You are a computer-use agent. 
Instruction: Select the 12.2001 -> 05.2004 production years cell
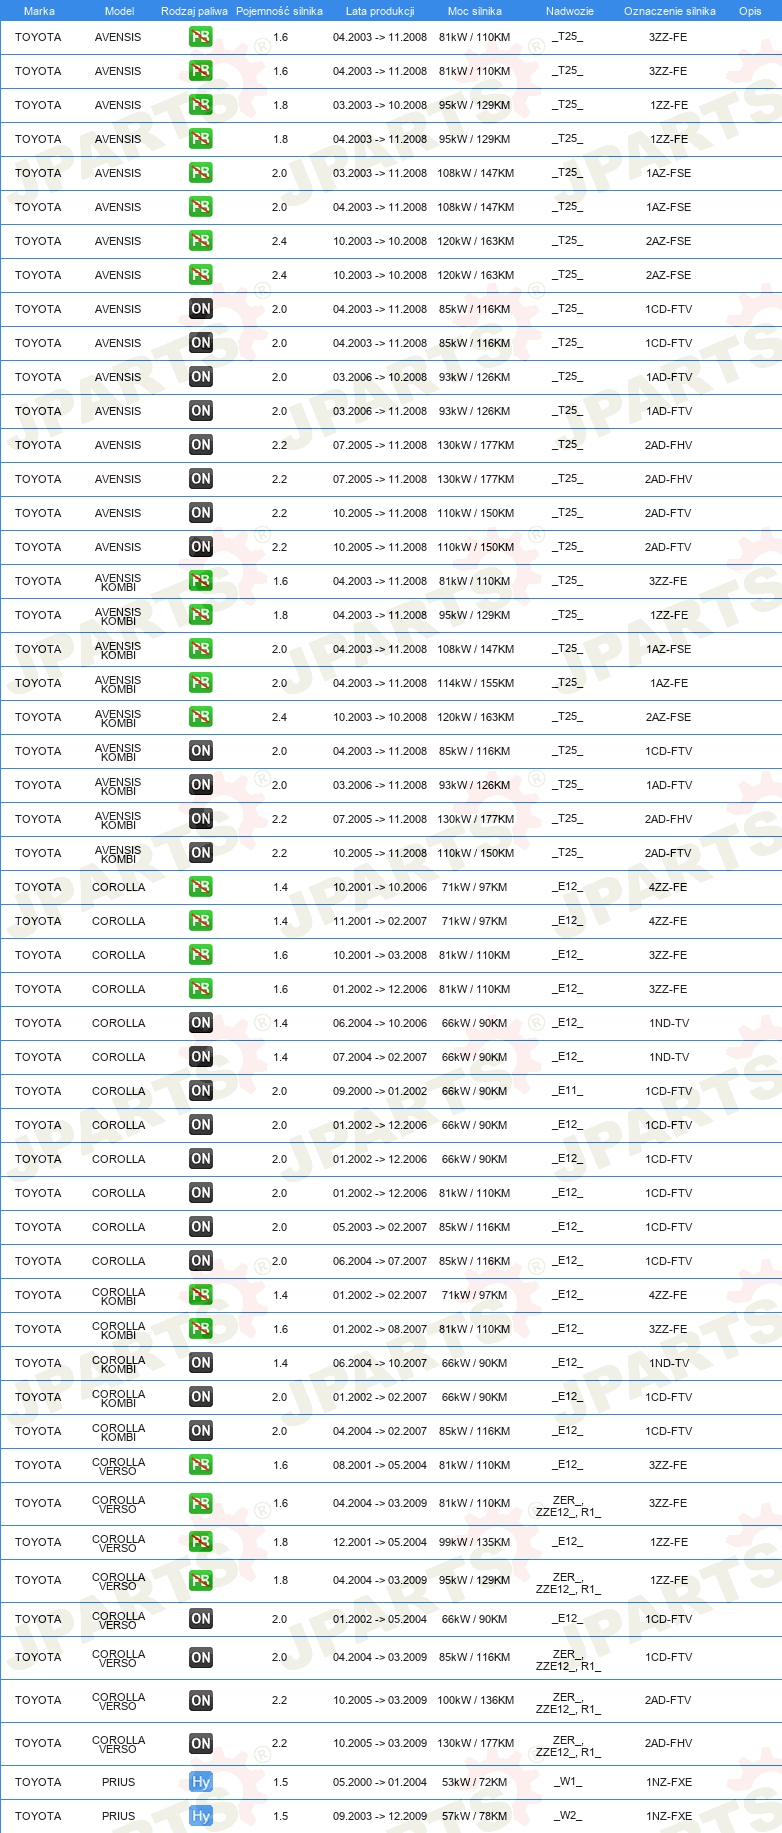(380, 1542)
